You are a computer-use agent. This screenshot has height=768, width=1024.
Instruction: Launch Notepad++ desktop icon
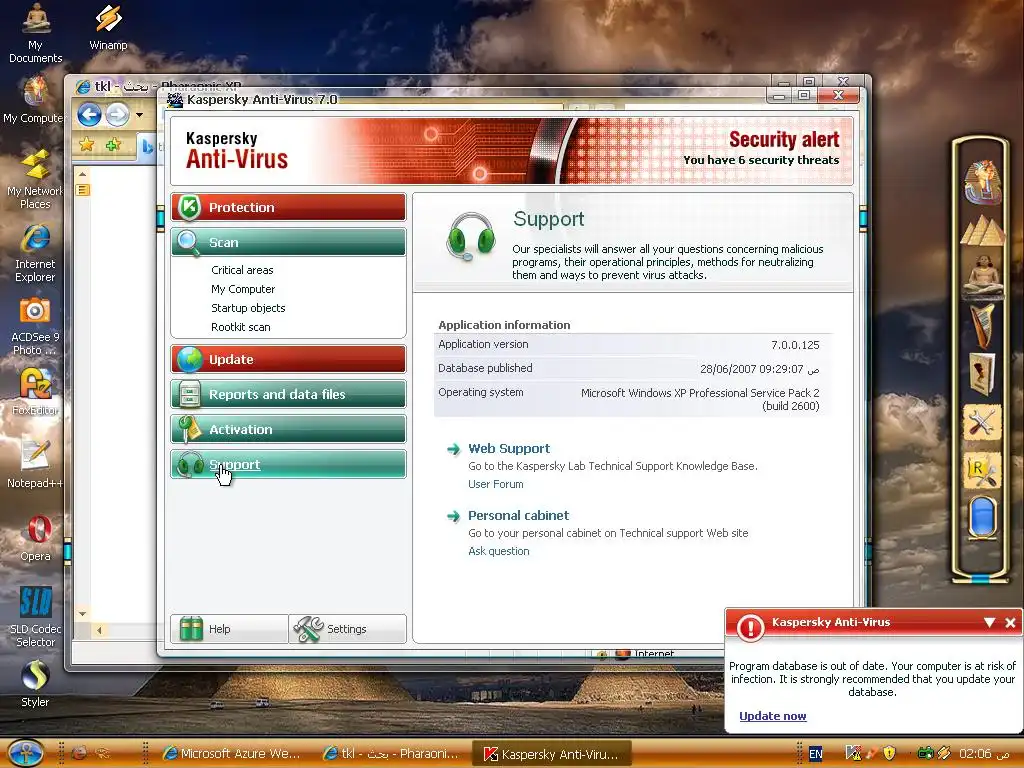pyautogui.click(x=35, y=464)
